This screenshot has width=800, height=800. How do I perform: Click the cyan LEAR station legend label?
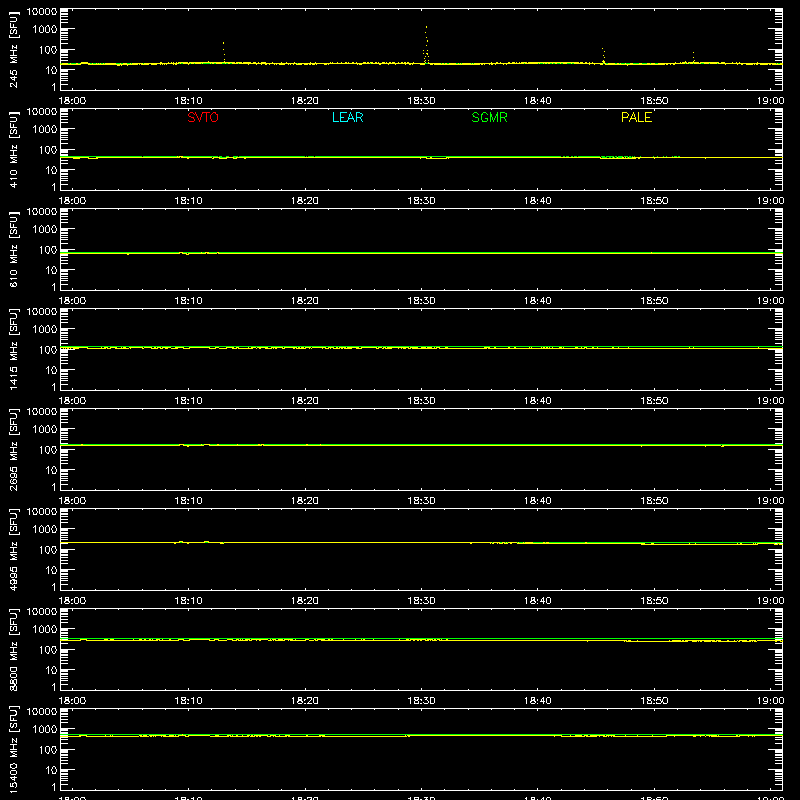coord(347,117)
